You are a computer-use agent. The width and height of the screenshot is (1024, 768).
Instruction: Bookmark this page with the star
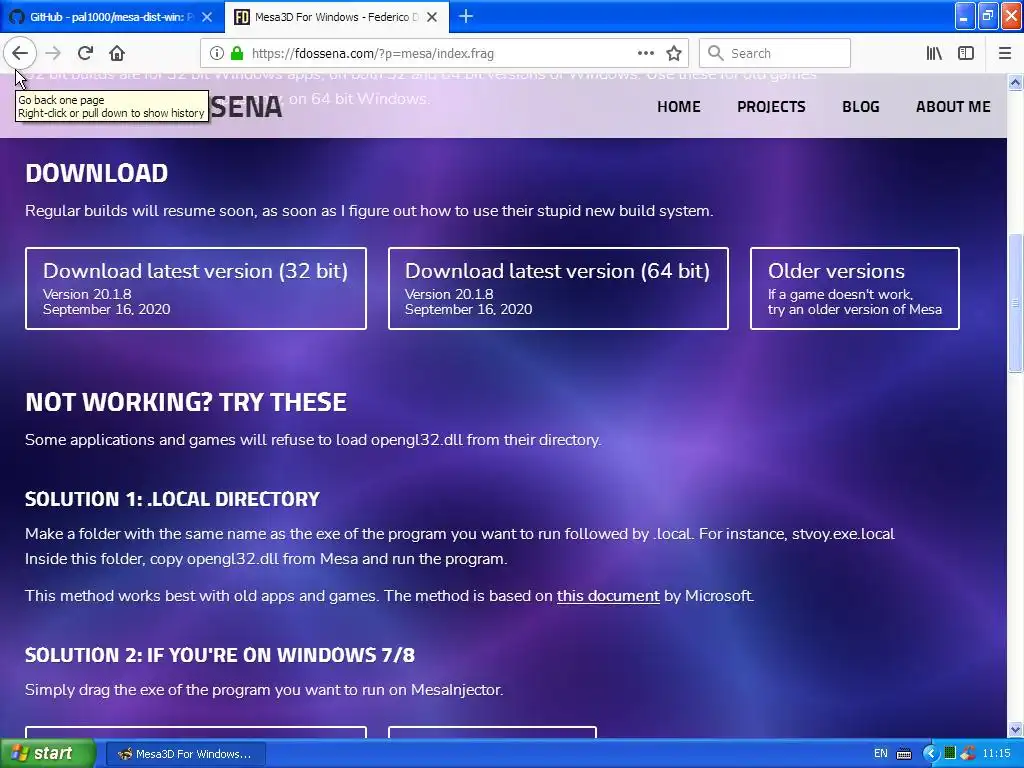click(674, 53)
